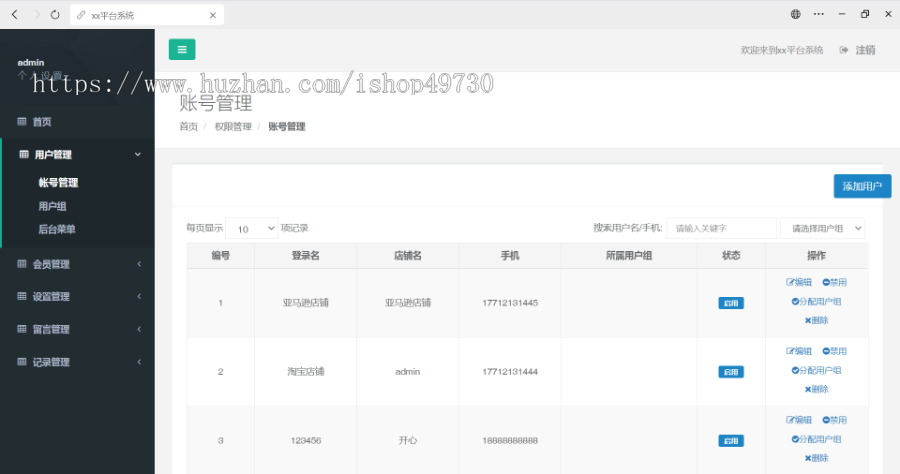The height and width of the screenshot is (474, 900).
Task: Collapse the 用户管理 sidebar section
Action: click(78, 154)
